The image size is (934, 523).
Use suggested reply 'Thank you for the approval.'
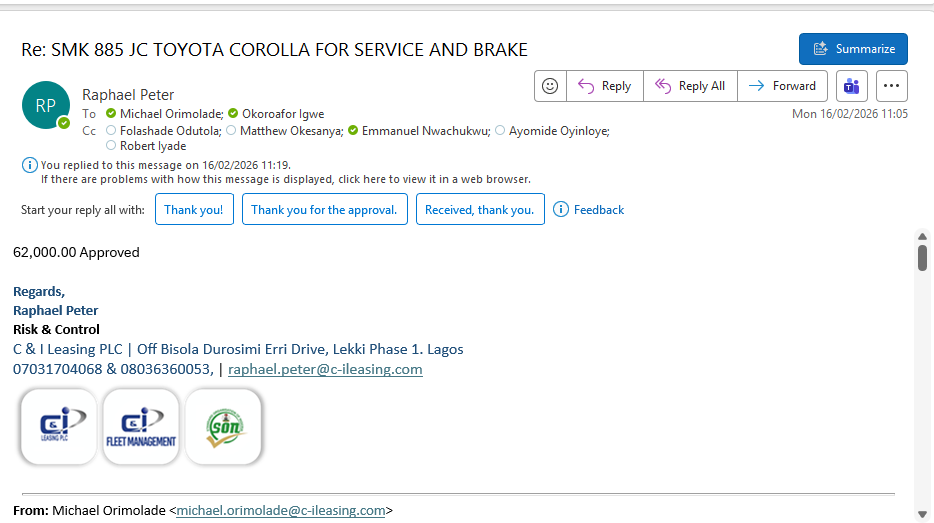click(325, 209)
